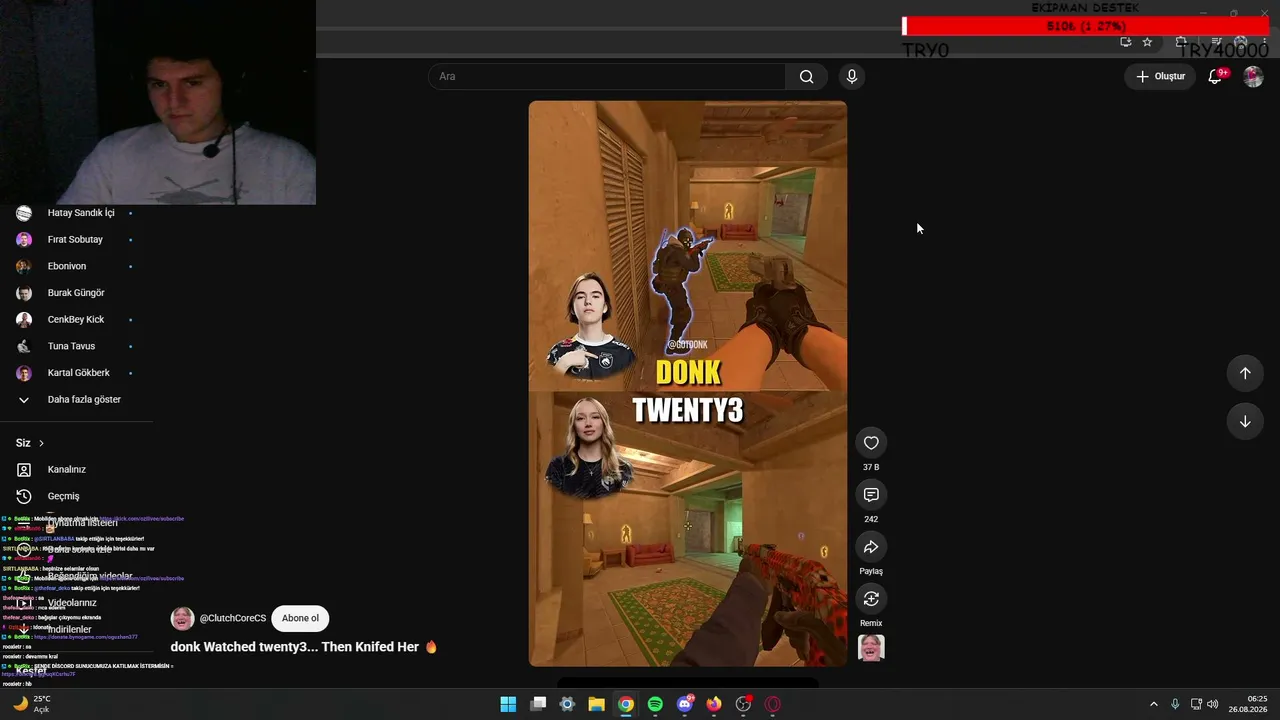Activate voice search microphone icon

(x=852, y=77)
